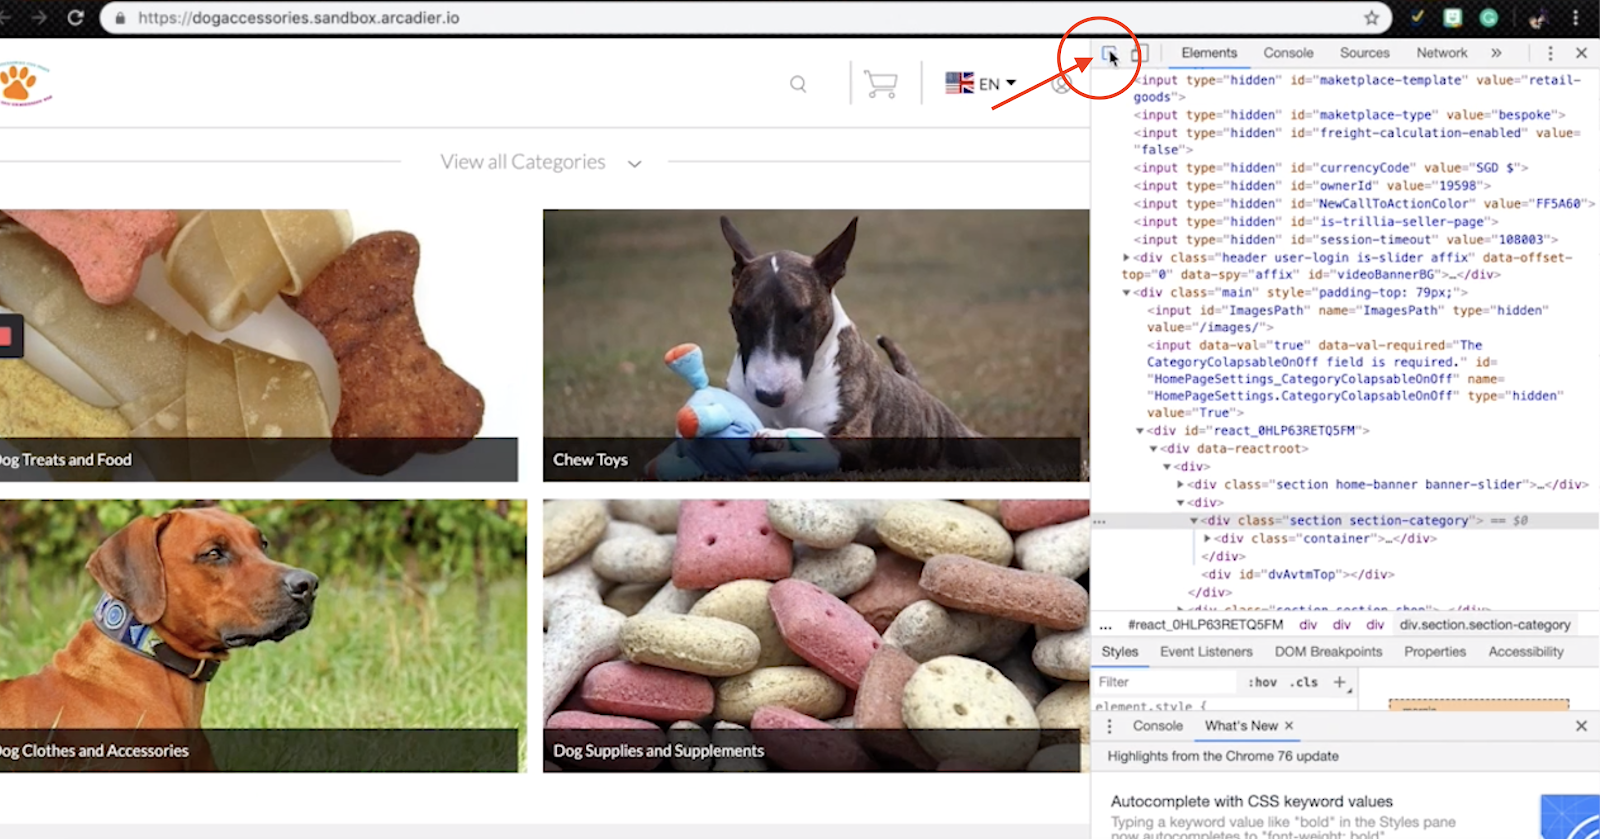Switch to the Elements tab
Screen dimensions: 1600x839
click(x=1209, y=53)
